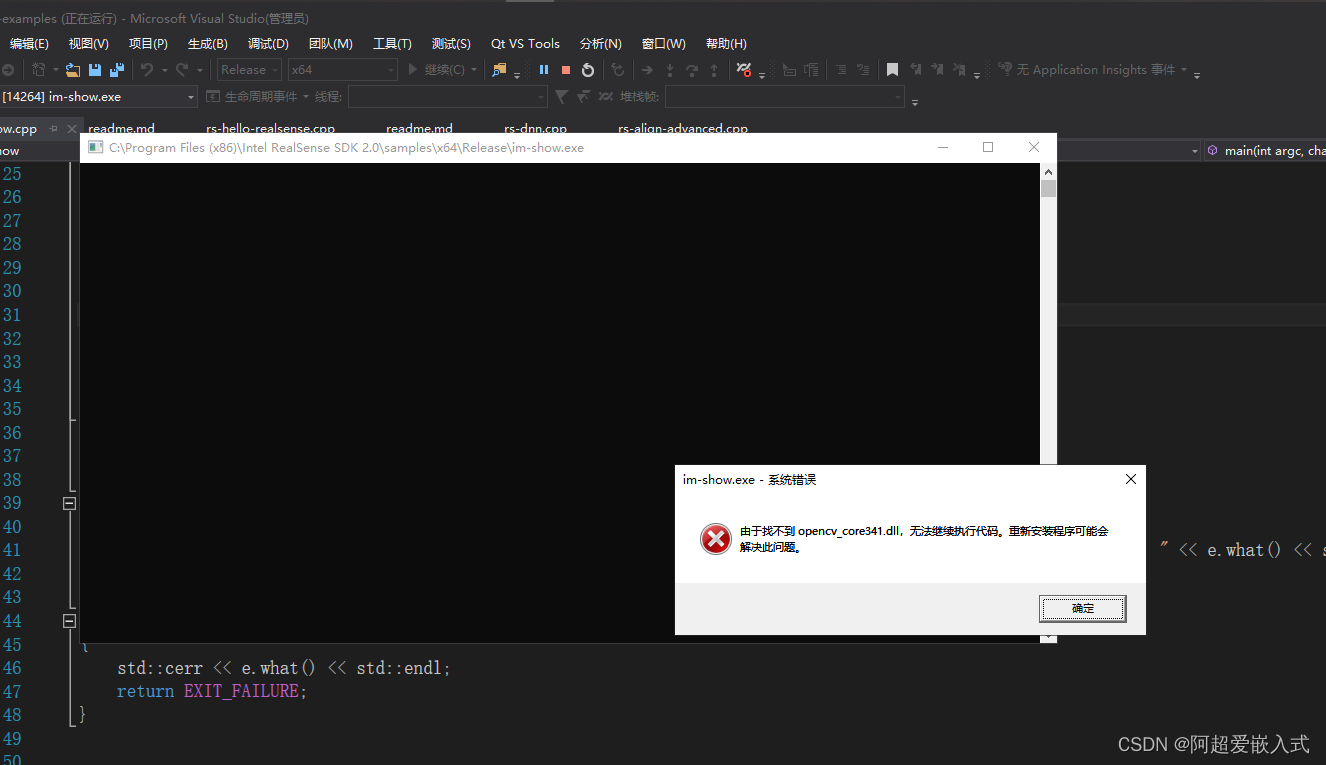Click the breakpoint tools icon with red circle

point(744,70)
